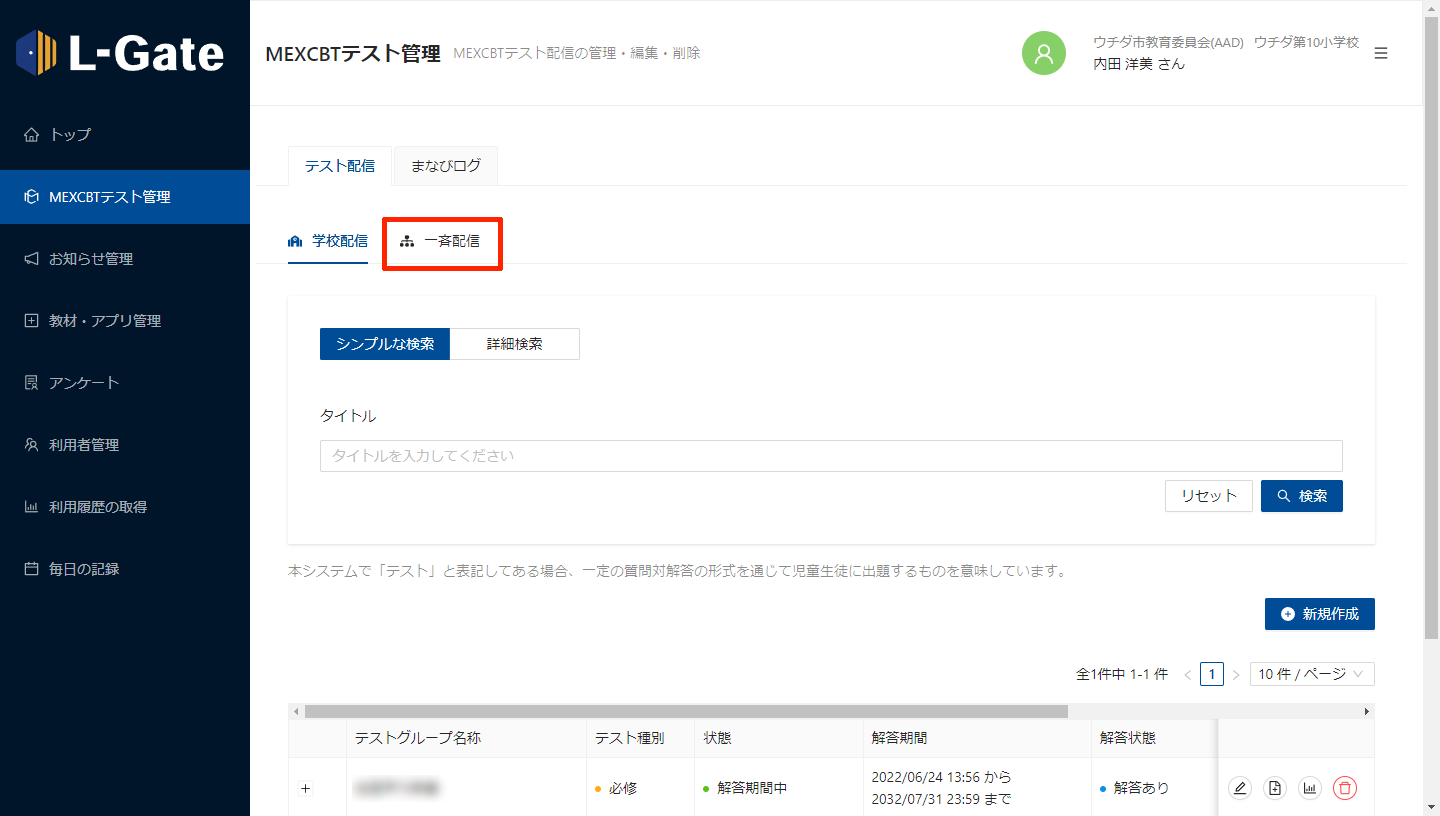Screen dimensions: 1440x816
Task: Click the L-Gate logo
Action: [x=121, y=53]
